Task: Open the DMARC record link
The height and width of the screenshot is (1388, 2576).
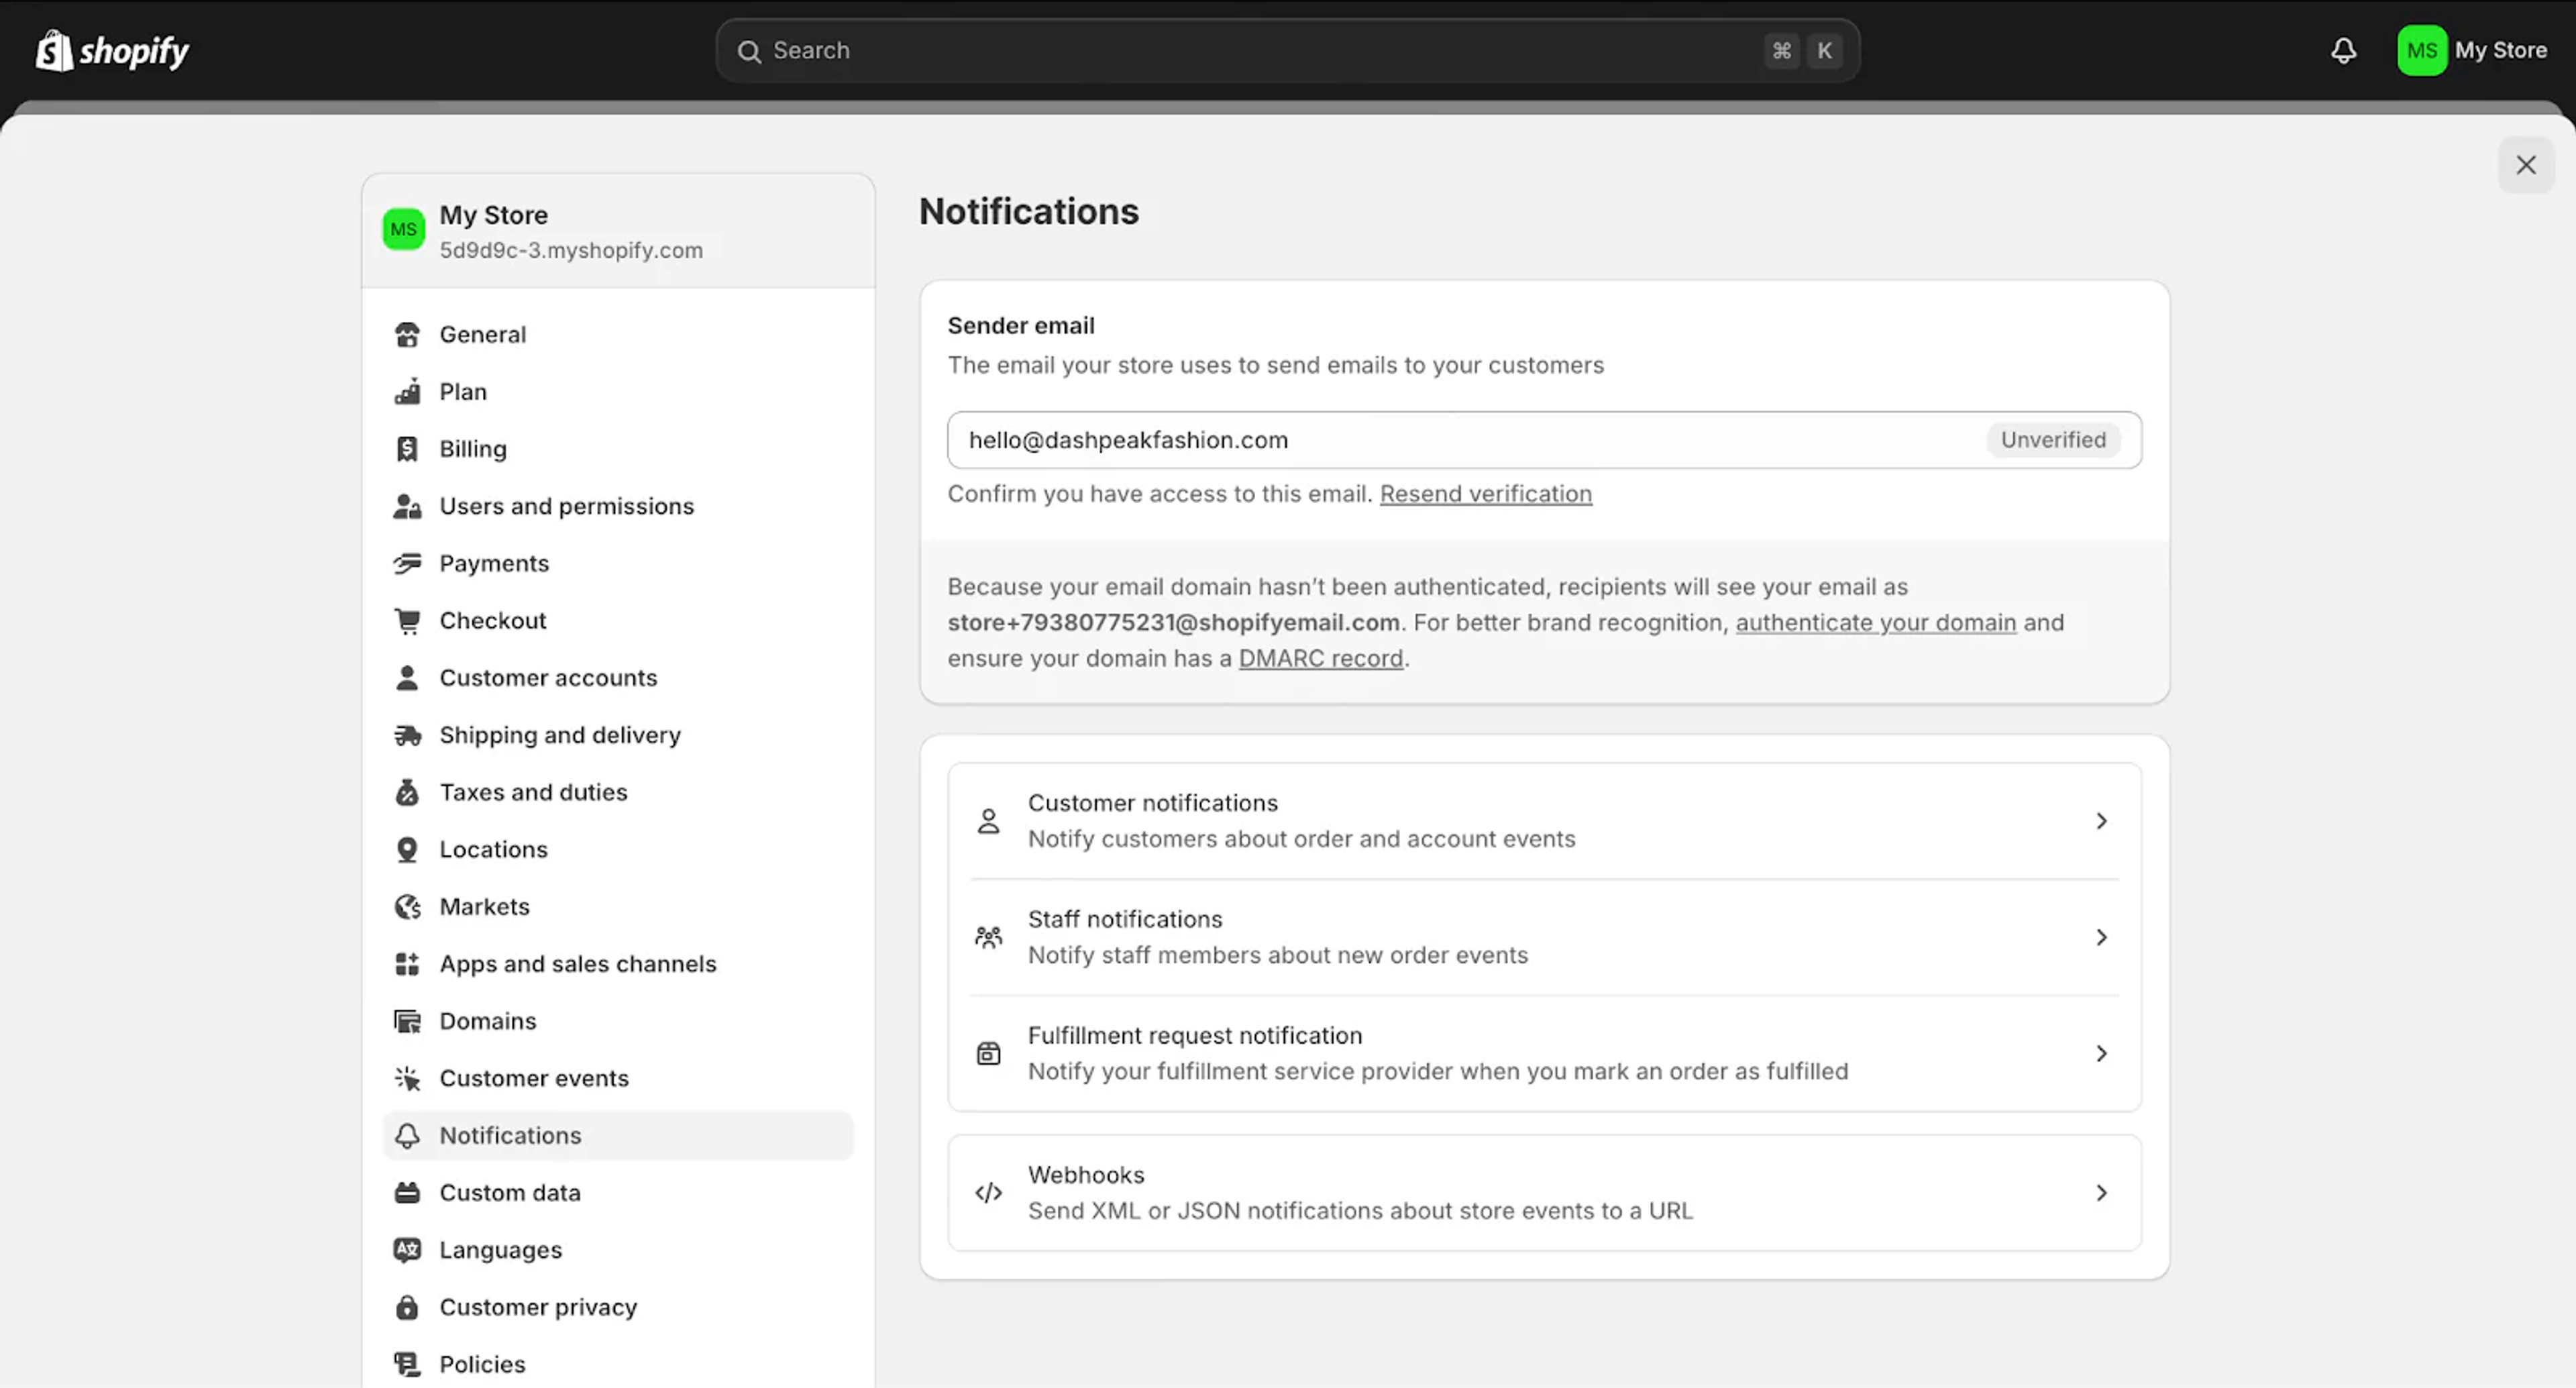Action: (1320, 659)
